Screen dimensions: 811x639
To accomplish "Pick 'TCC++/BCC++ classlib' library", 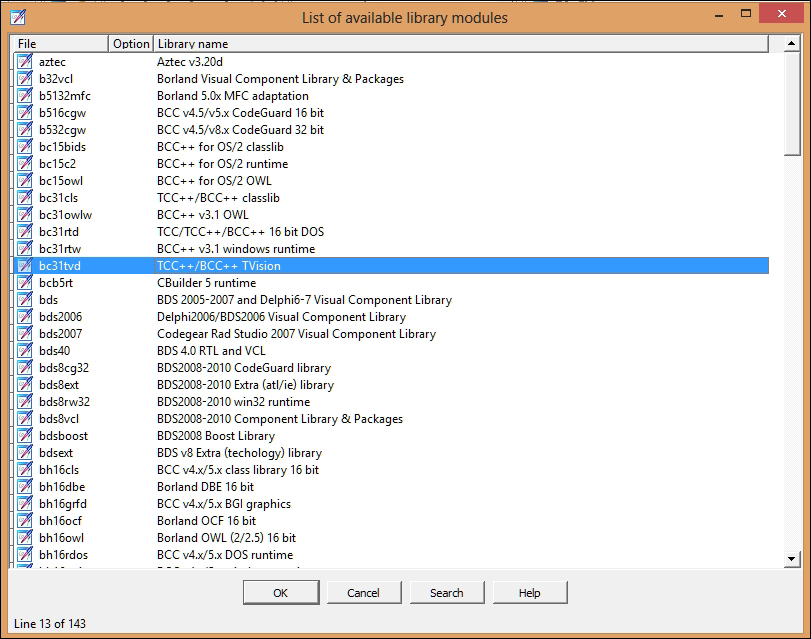I will (218, 198).
